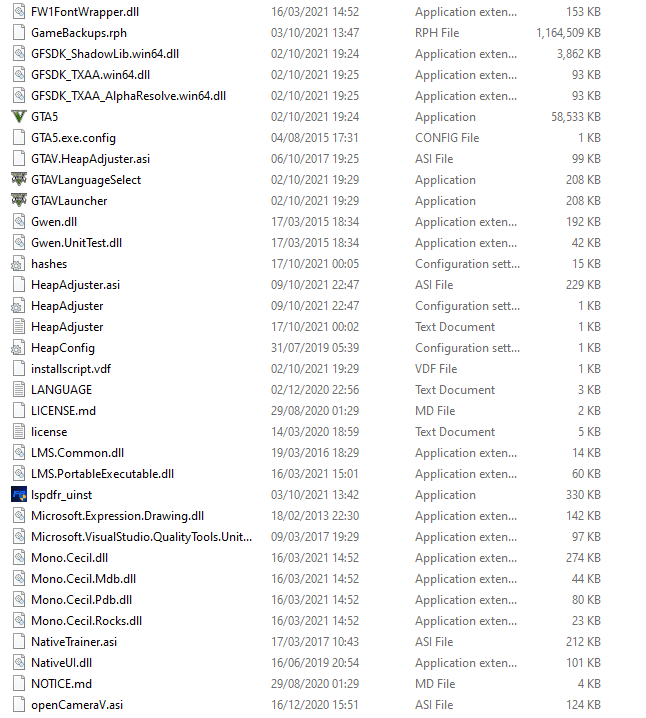Click the date 16/12/2020 15:51
The image size is (646, 718).
click(315, 705)
